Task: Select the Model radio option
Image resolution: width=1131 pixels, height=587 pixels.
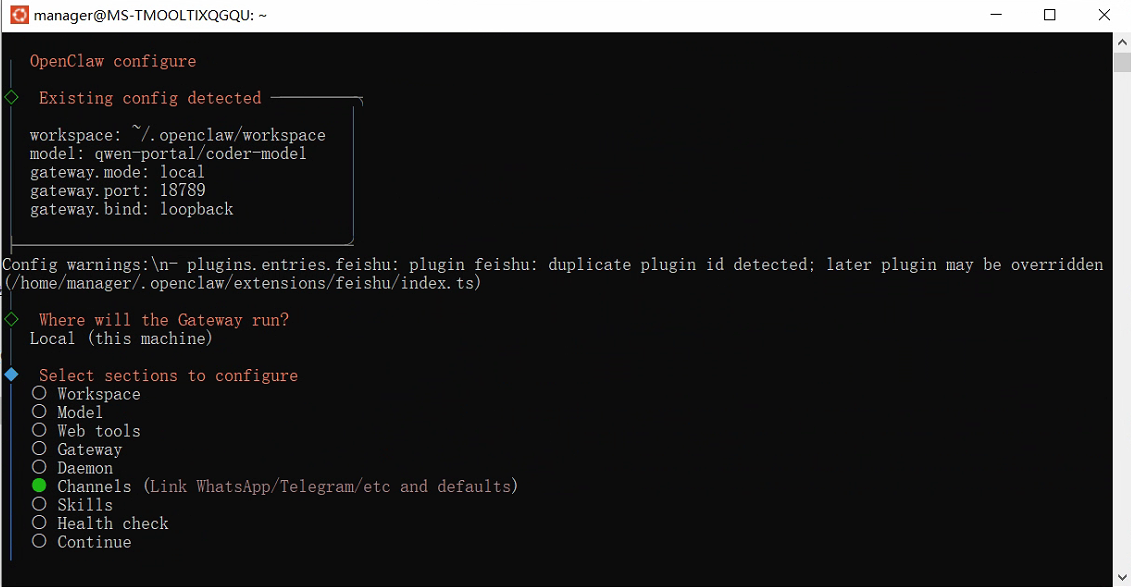Action: [x=39, y=412]
